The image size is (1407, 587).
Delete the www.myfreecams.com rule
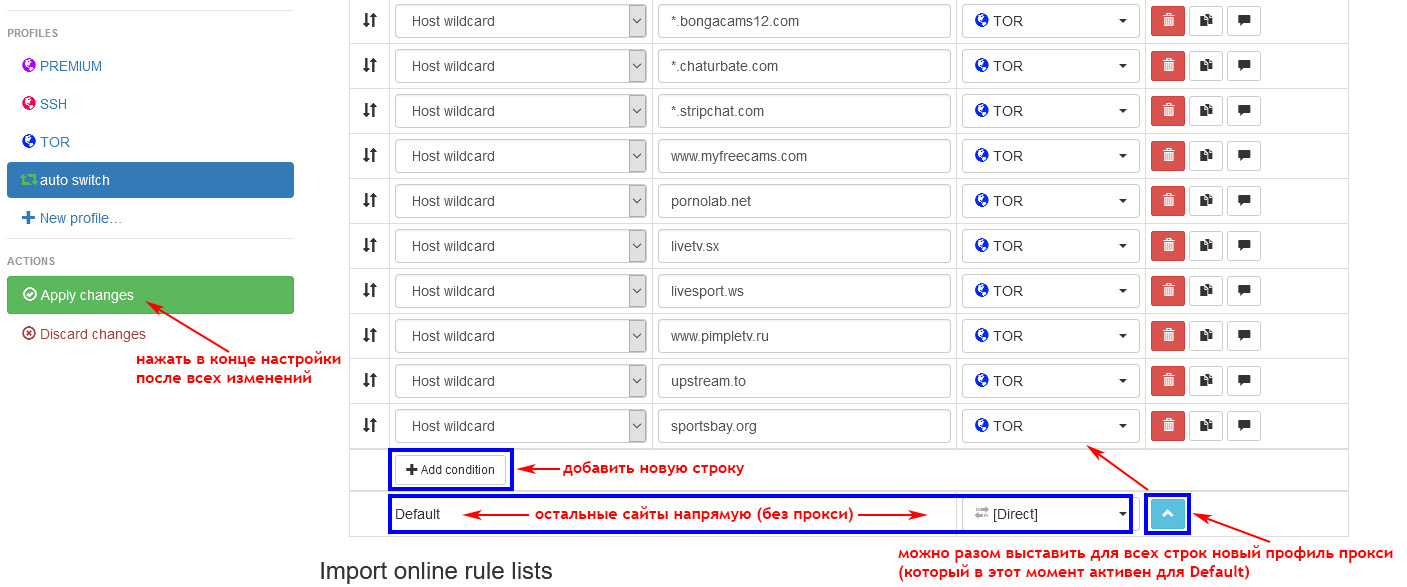point(1167,156)
